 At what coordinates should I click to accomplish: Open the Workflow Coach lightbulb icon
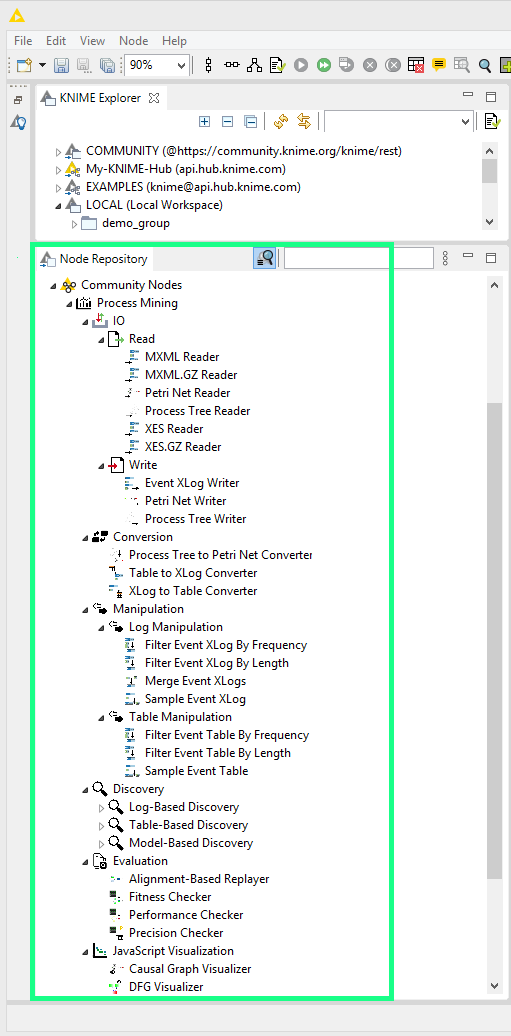point(19,122)
